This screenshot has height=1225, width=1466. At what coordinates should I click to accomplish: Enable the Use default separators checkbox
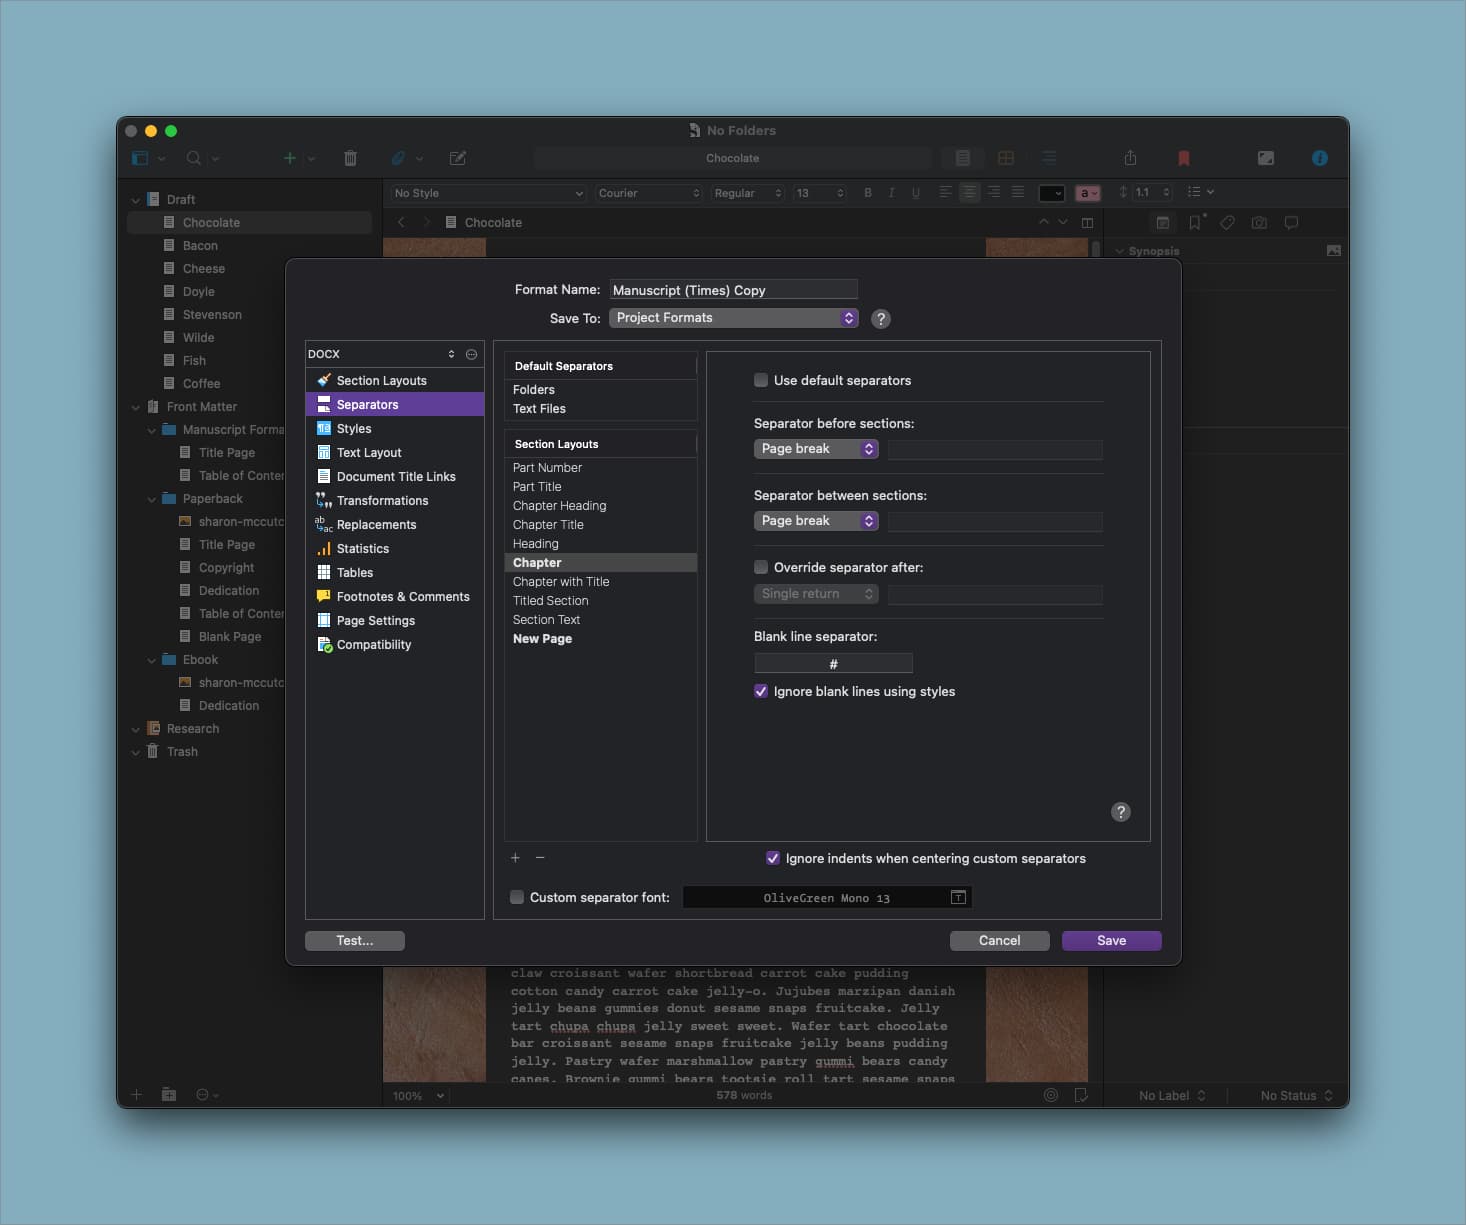[x=761, y=380]
